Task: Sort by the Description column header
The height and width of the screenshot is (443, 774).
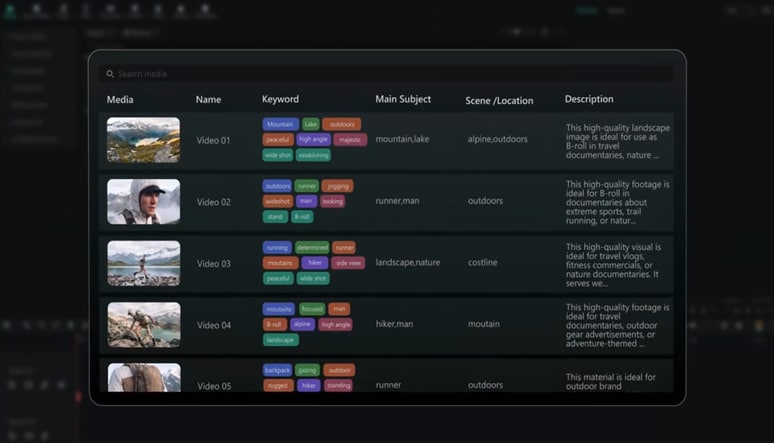Action: [x=589, y=99]
